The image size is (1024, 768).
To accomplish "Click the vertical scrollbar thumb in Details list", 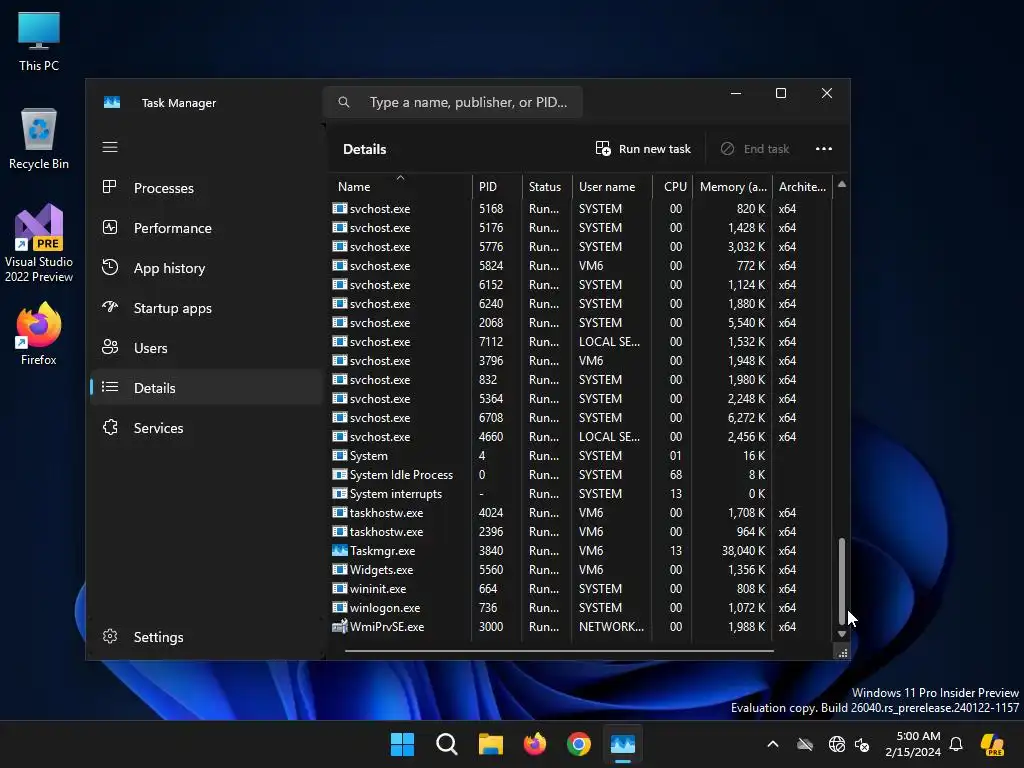I will tap(842, 581).
